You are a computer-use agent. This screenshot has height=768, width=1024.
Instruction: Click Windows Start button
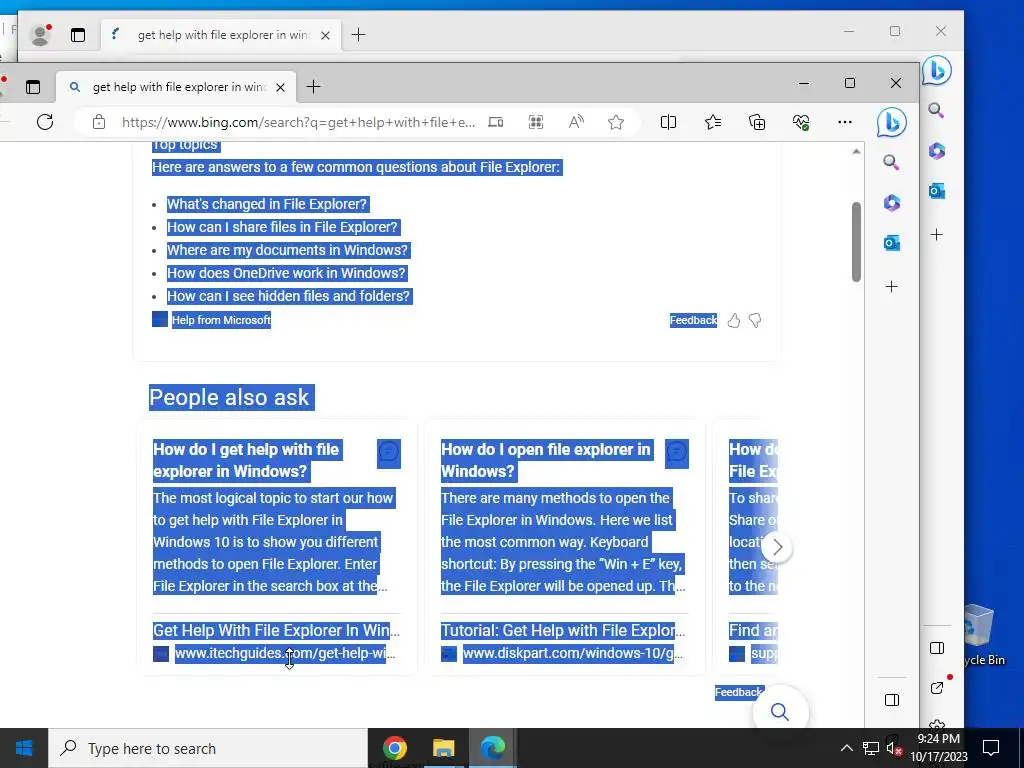(x=24, y=748)
